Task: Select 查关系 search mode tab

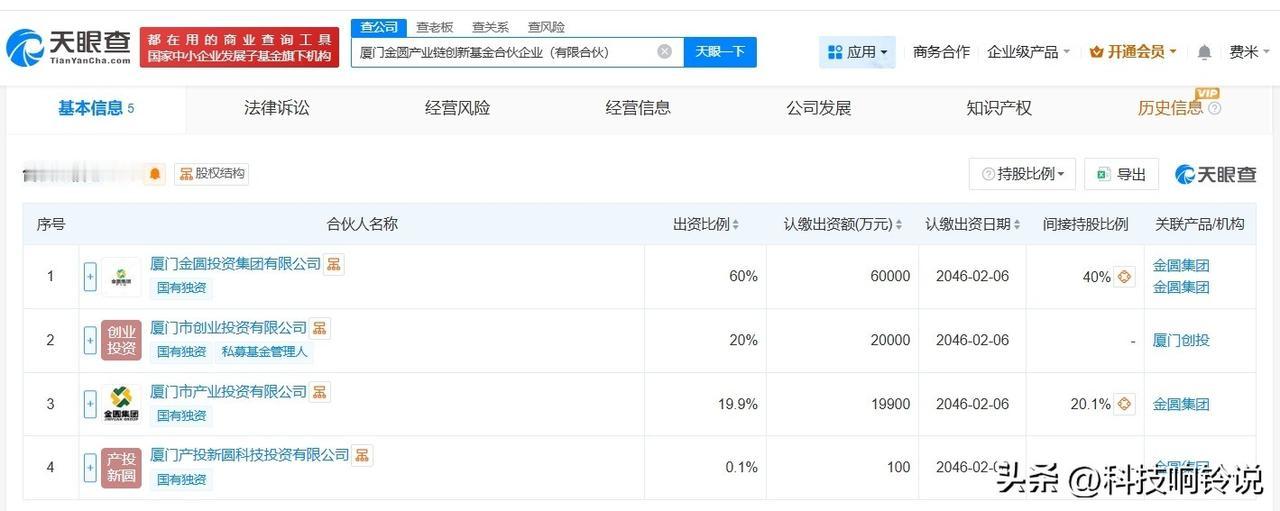Action: click(x=490, y=27)
